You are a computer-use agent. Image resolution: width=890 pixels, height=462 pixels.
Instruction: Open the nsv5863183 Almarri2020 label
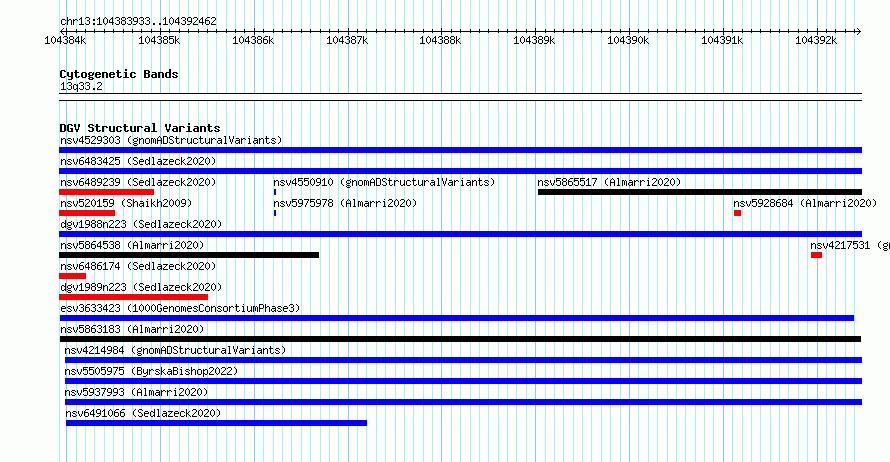coord(132,329)
